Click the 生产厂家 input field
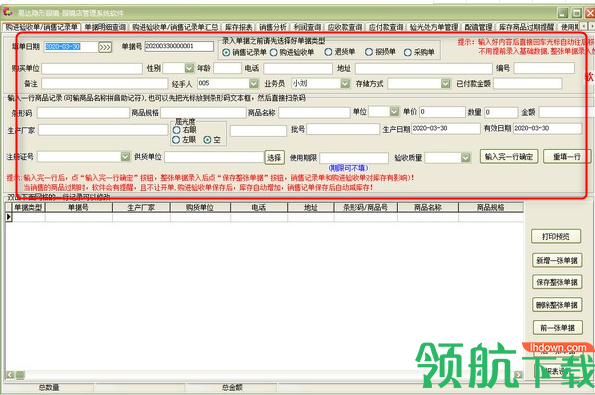This screenshot has width=595, height=395. [103, 130]
